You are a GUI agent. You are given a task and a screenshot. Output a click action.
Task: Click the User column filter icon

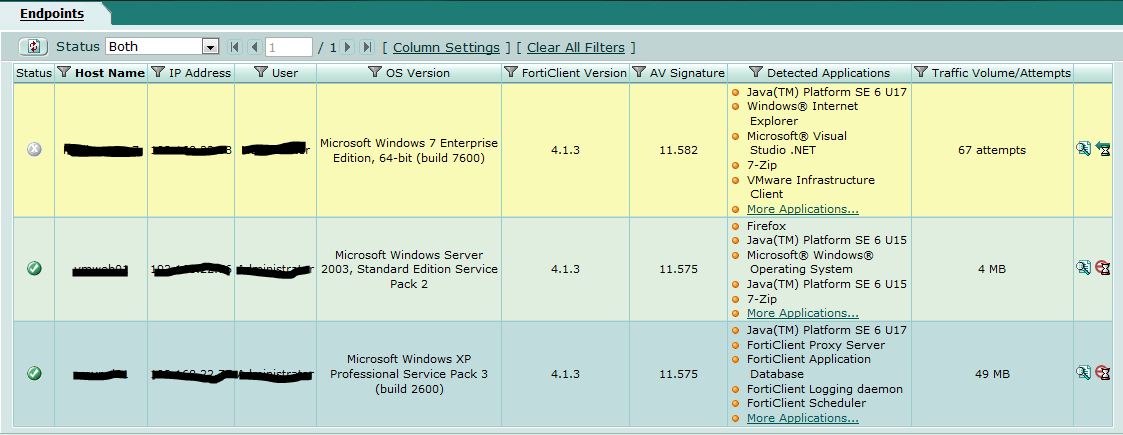click(261, 72)
